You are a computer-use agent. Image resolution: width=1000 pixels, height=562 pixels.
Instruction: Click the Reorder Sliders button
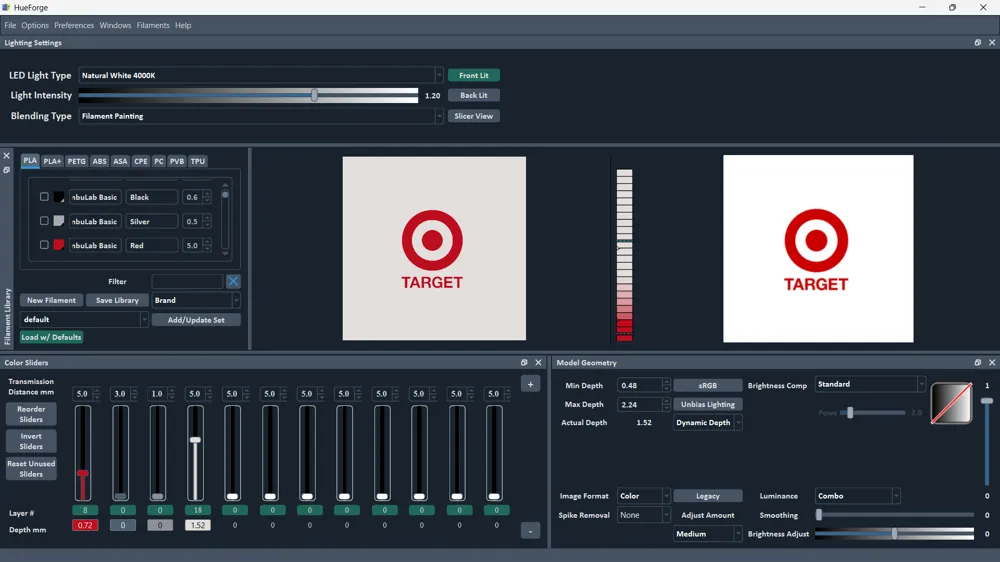[x=31, y=414]
